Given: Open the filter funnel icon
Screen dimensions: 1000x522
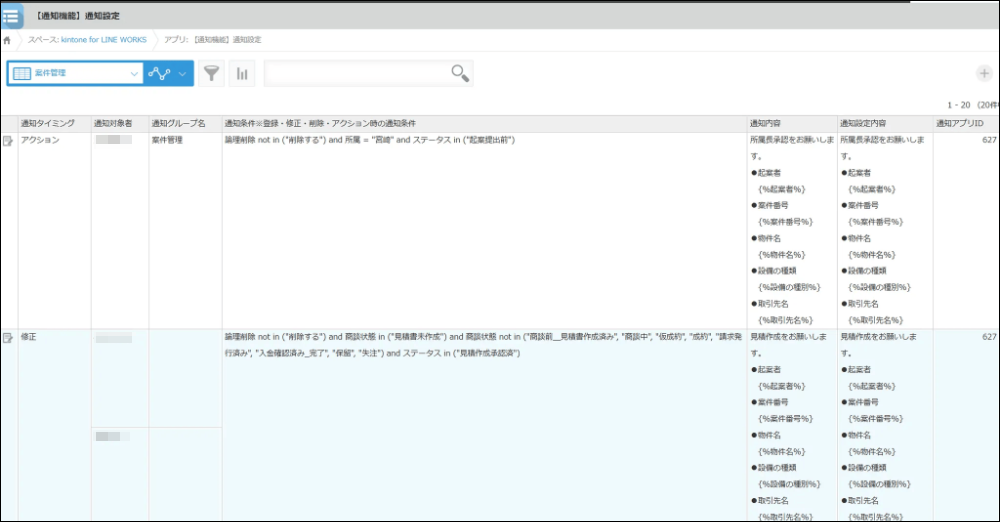Looking at the screenshot, I should tap(211, 73).
